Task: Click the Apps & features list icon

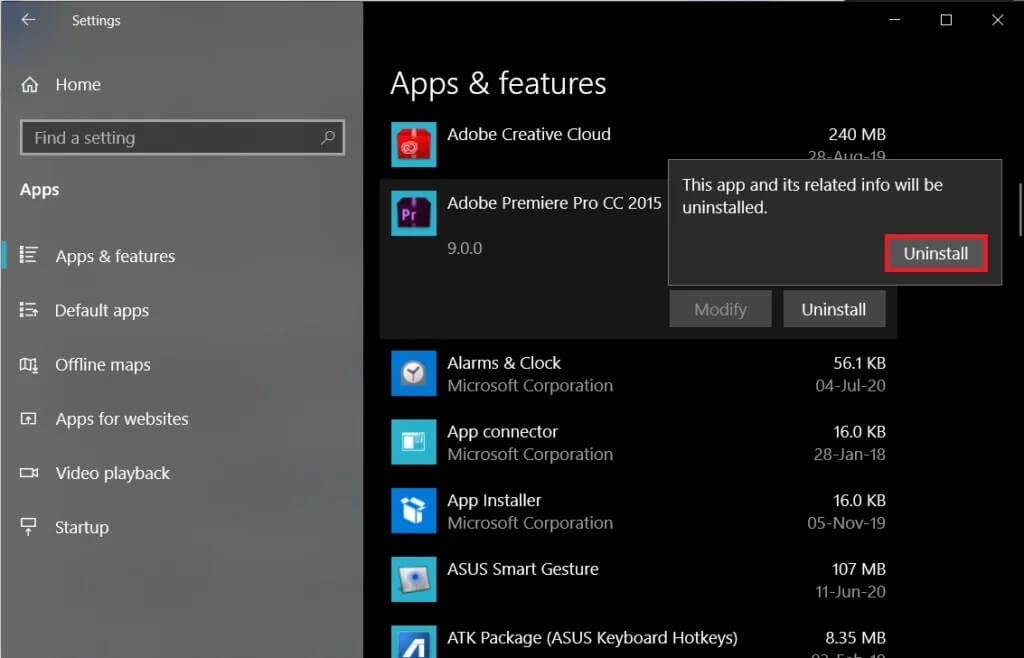Action: tap(29, 255)
